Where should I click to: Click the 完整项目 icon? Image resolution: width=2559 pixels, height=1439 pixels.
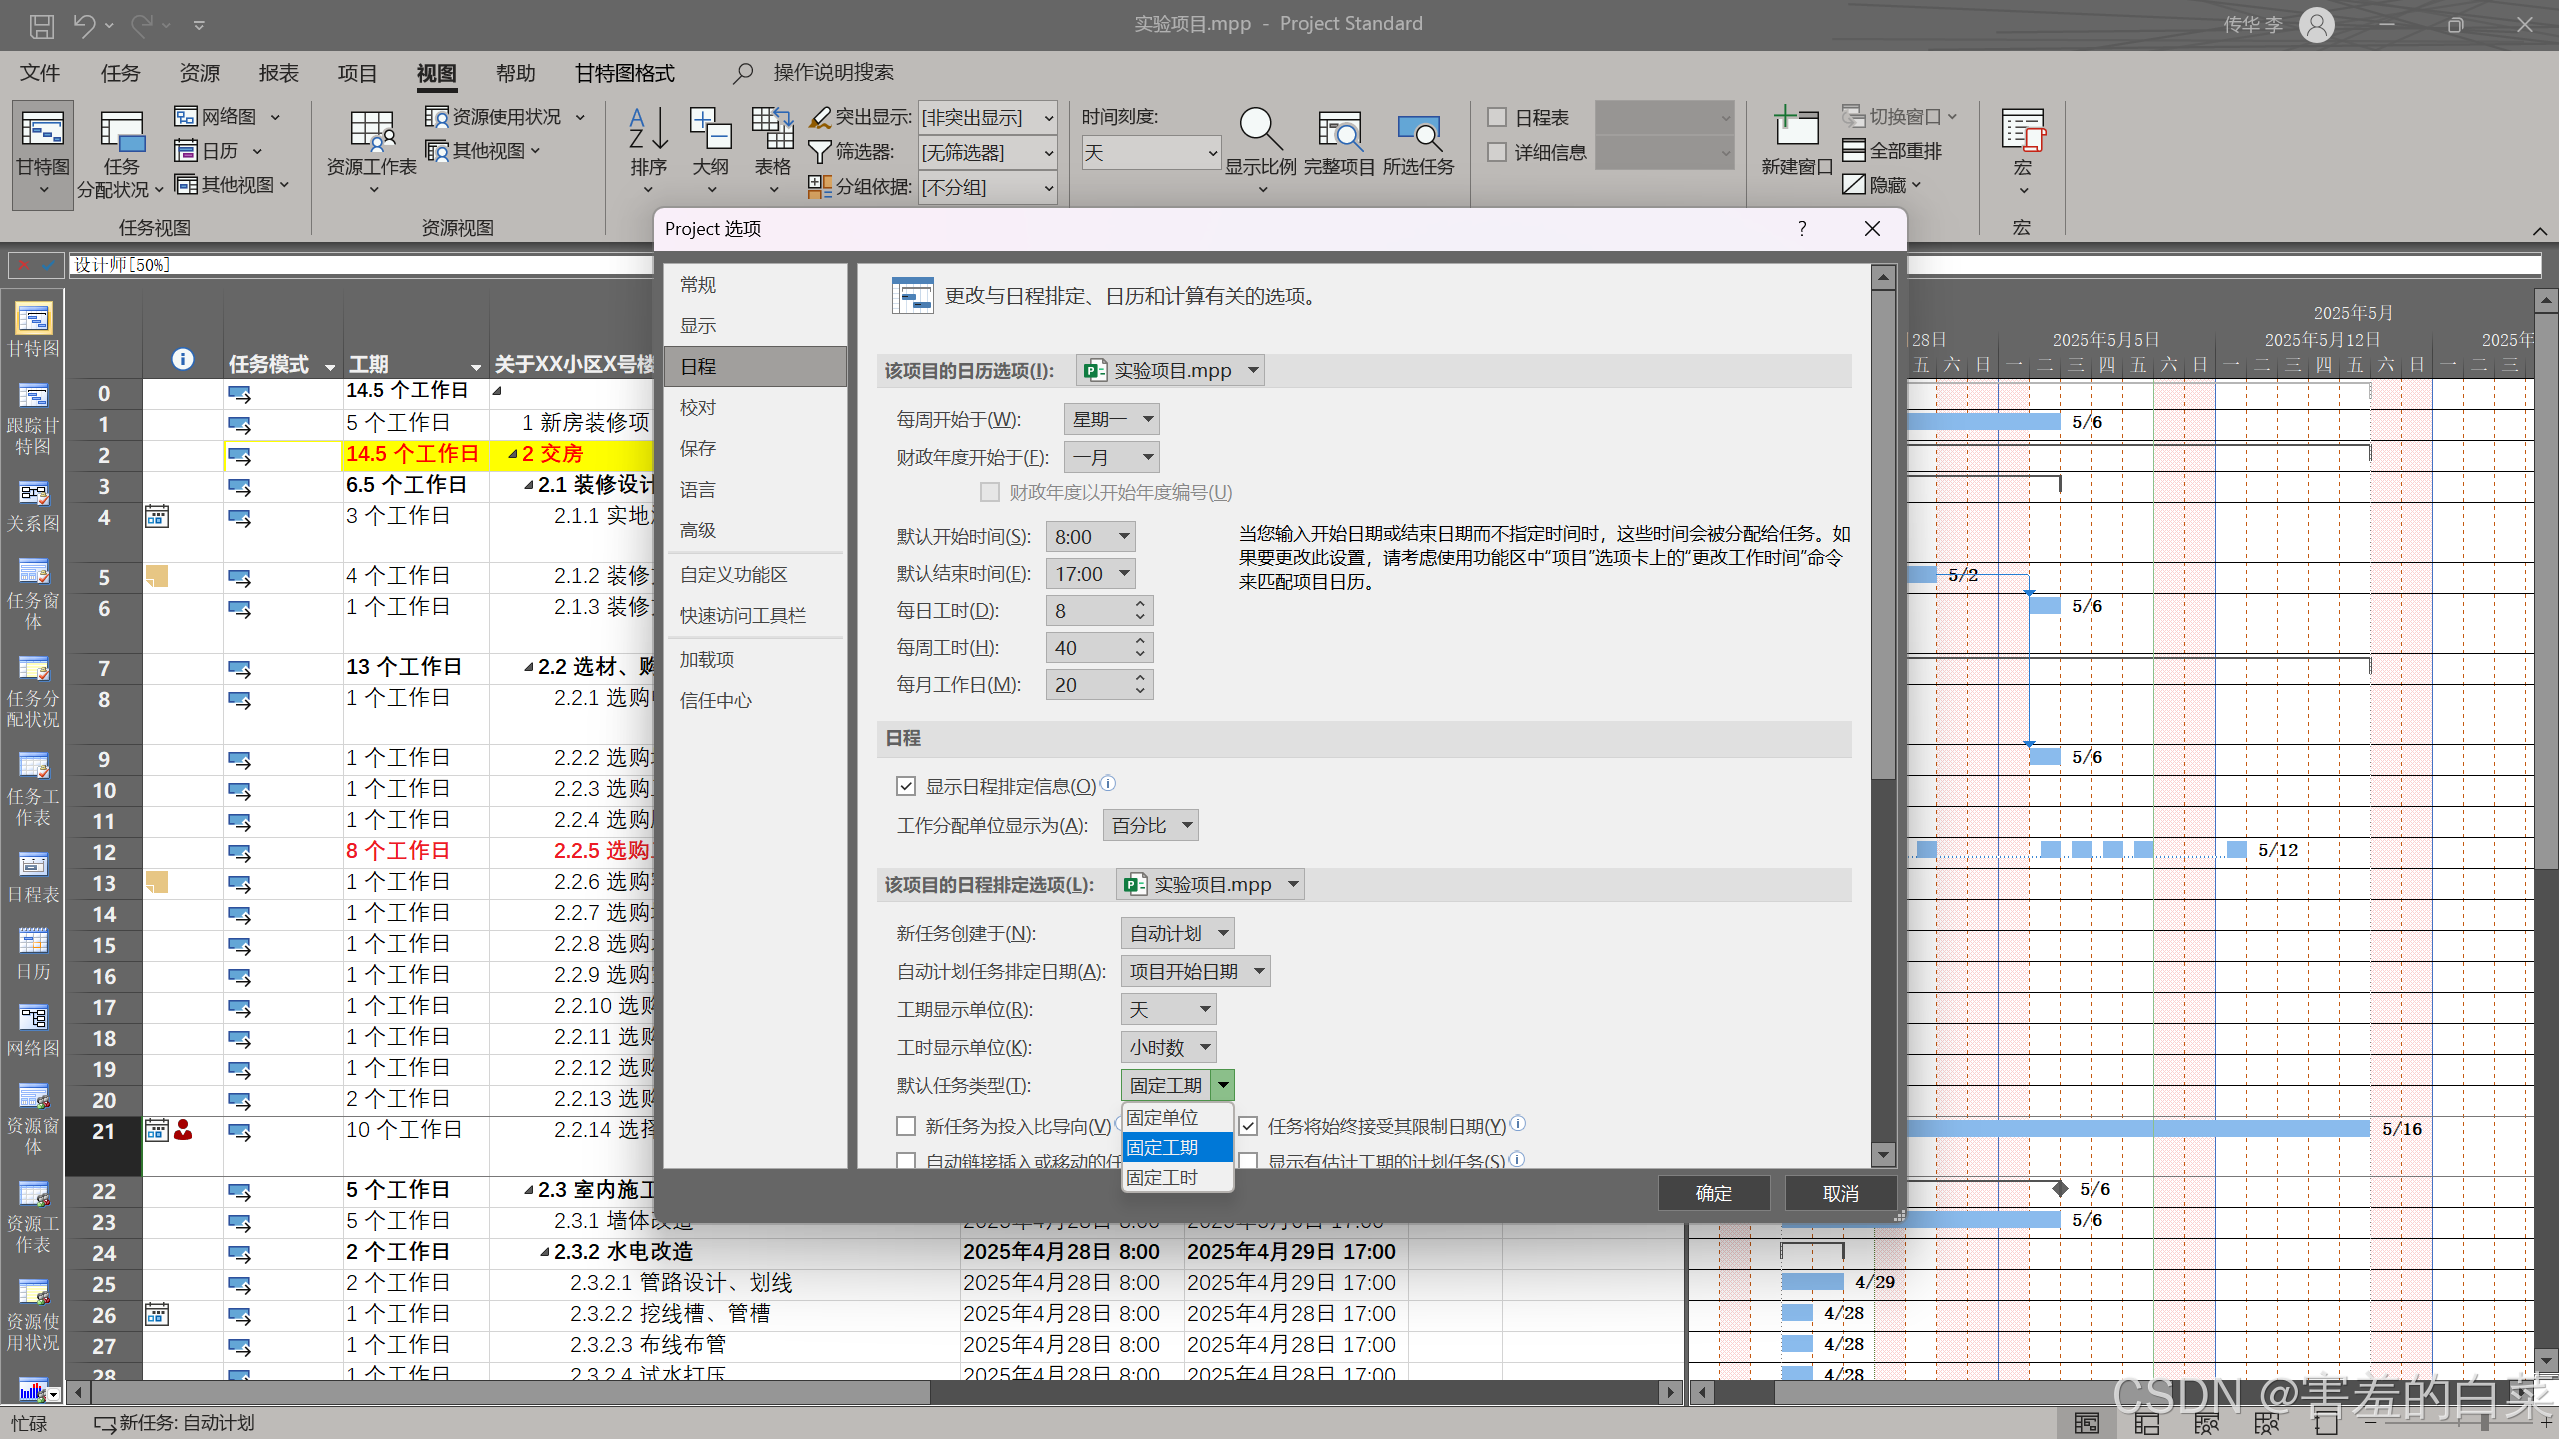[x=1339, y=131]
